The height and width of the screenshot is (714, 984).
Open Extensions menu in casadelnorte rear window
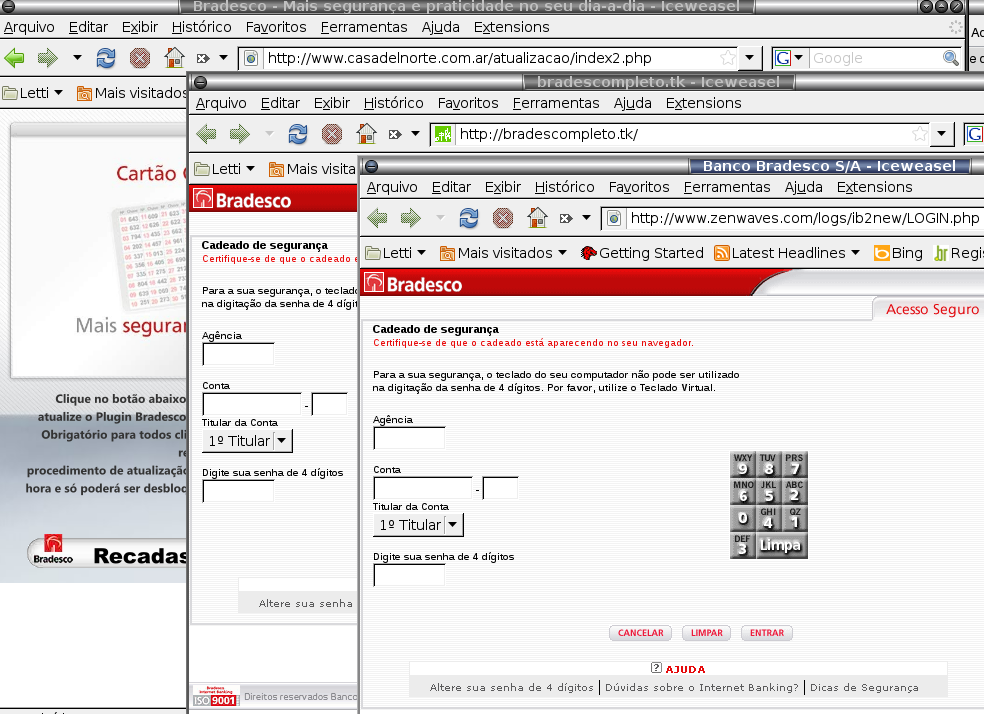(511, 27)
